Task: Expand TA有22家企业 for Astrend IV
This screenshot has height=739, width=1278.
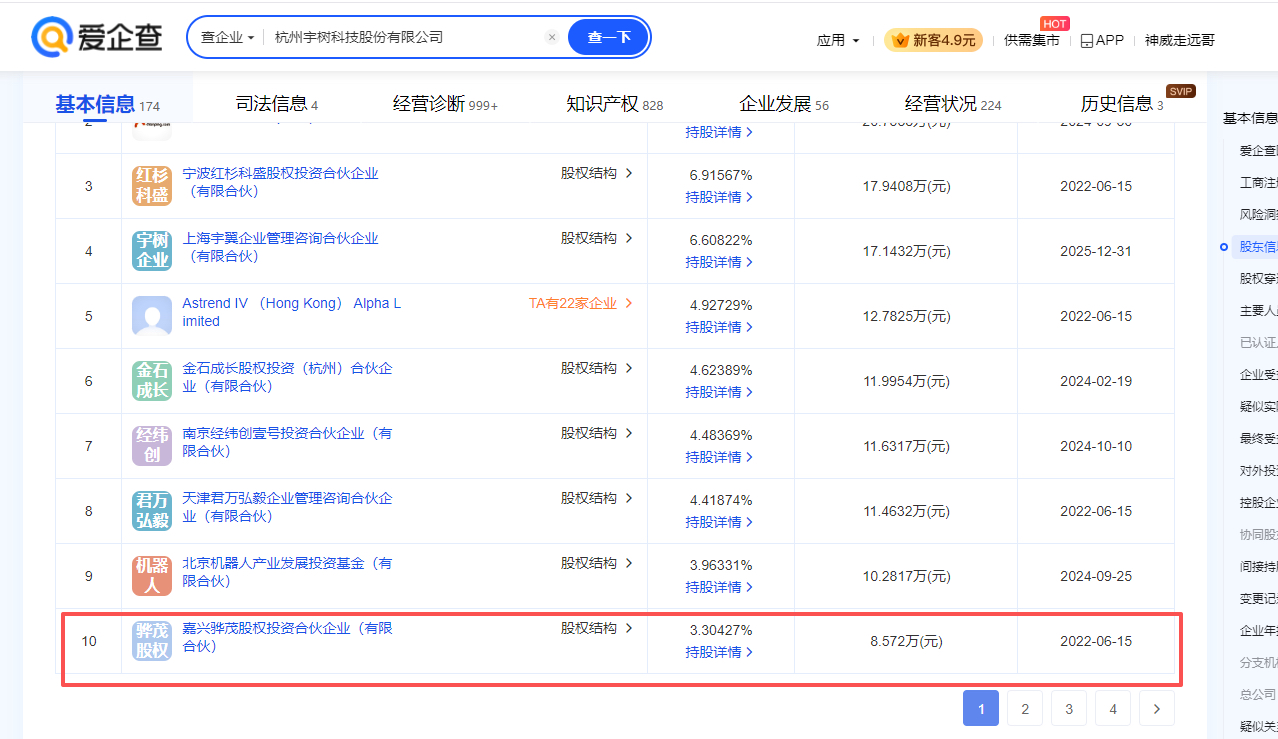Action: tap(581, 303)
